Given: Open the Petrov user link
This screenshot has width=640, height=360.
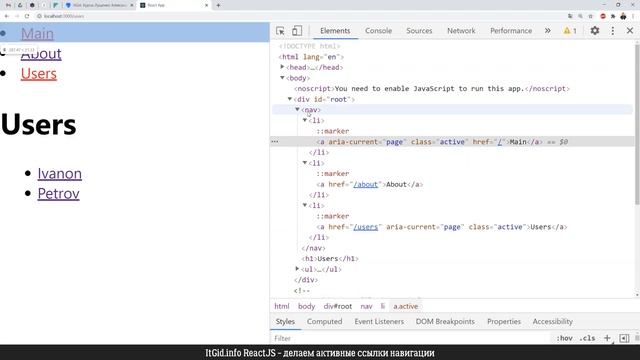Looking at the screenshot, I should pos(58,193).
